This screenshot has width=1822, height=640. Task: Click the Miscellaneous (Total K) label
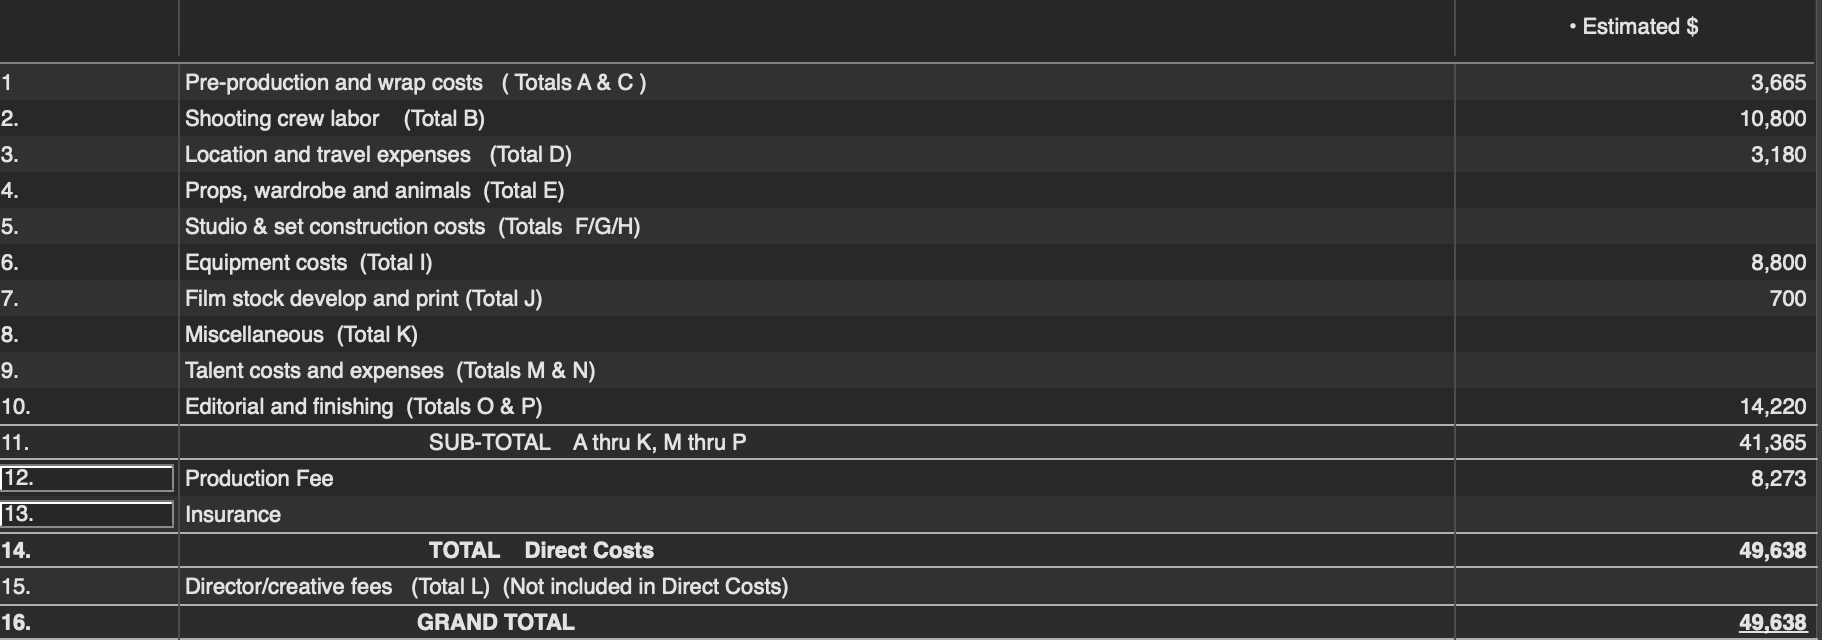(x=301, y=334)
